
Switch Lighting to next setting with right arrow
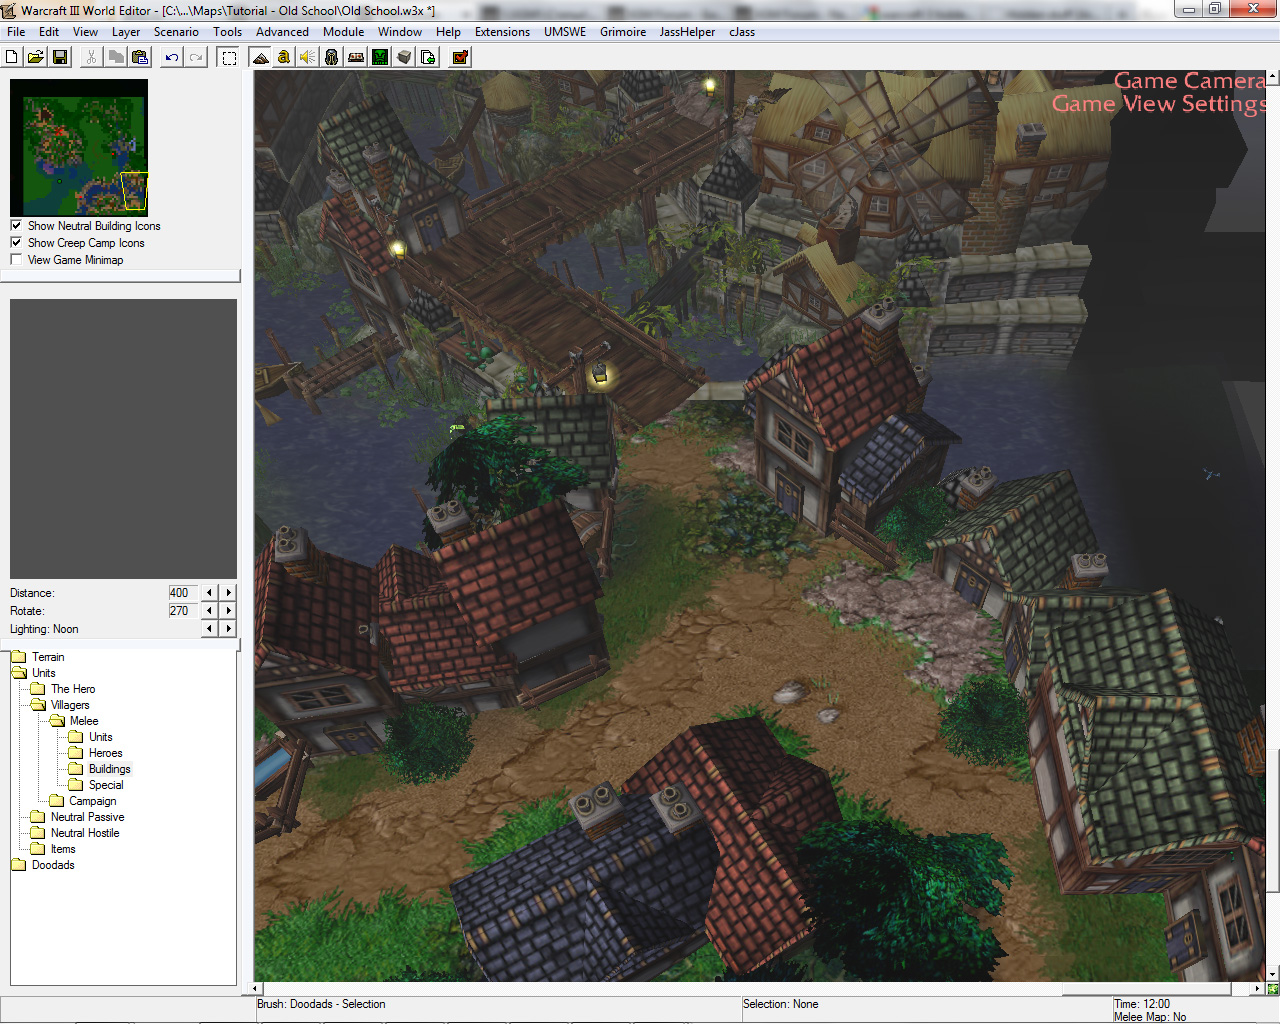click(x=229, y=629)
